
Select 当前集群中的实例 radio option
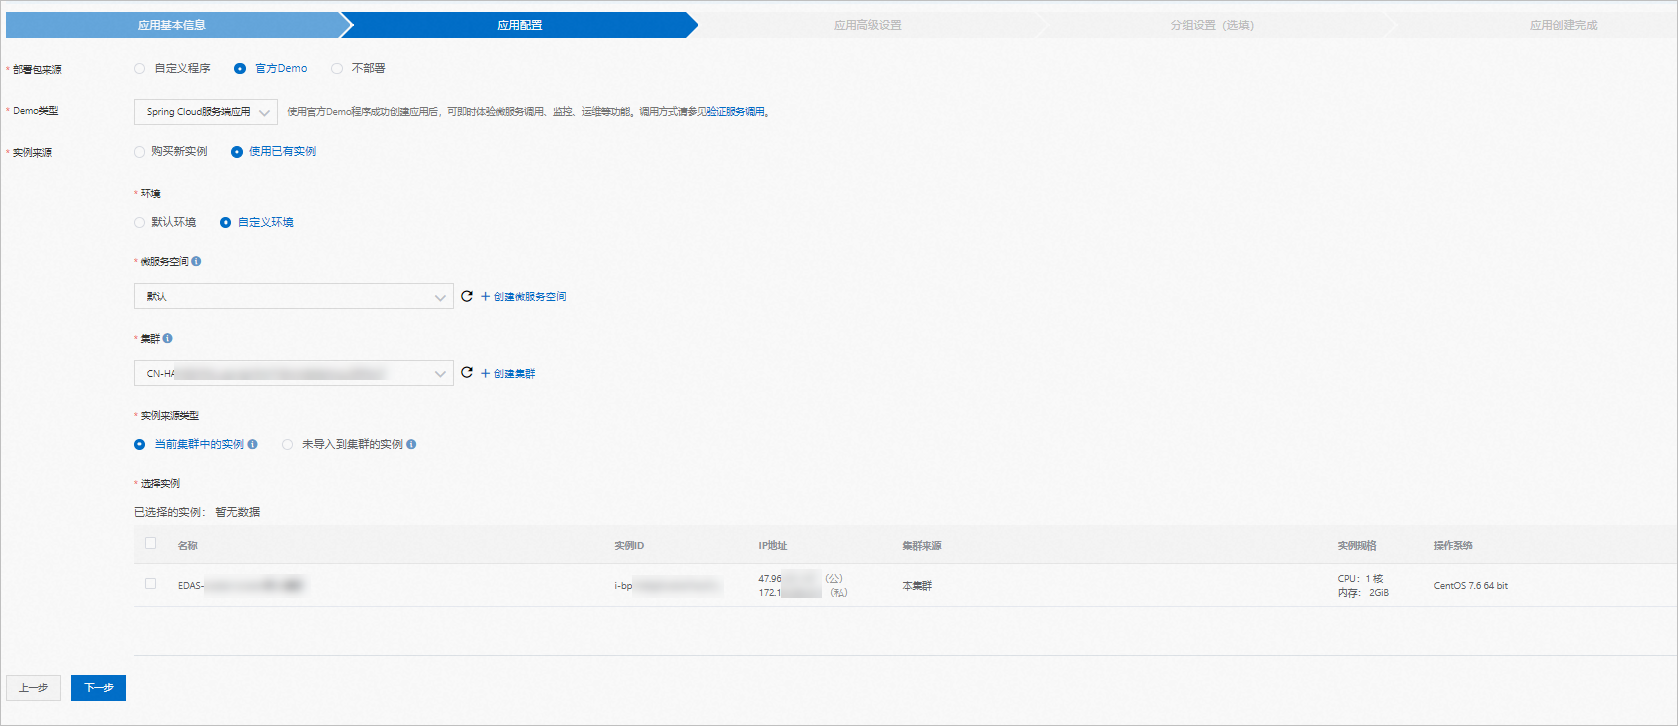[x=139, y=444]
